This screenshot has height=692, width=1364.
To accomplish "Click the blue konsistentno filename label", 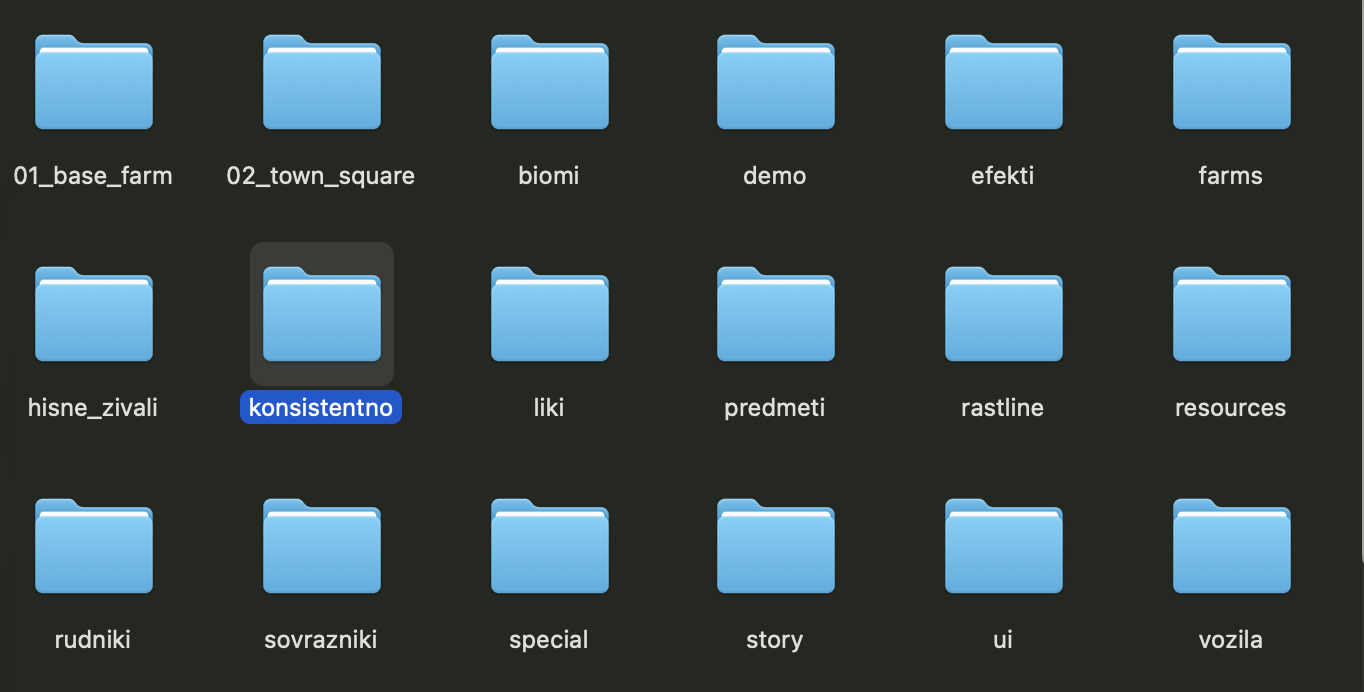I will (321, 408).
